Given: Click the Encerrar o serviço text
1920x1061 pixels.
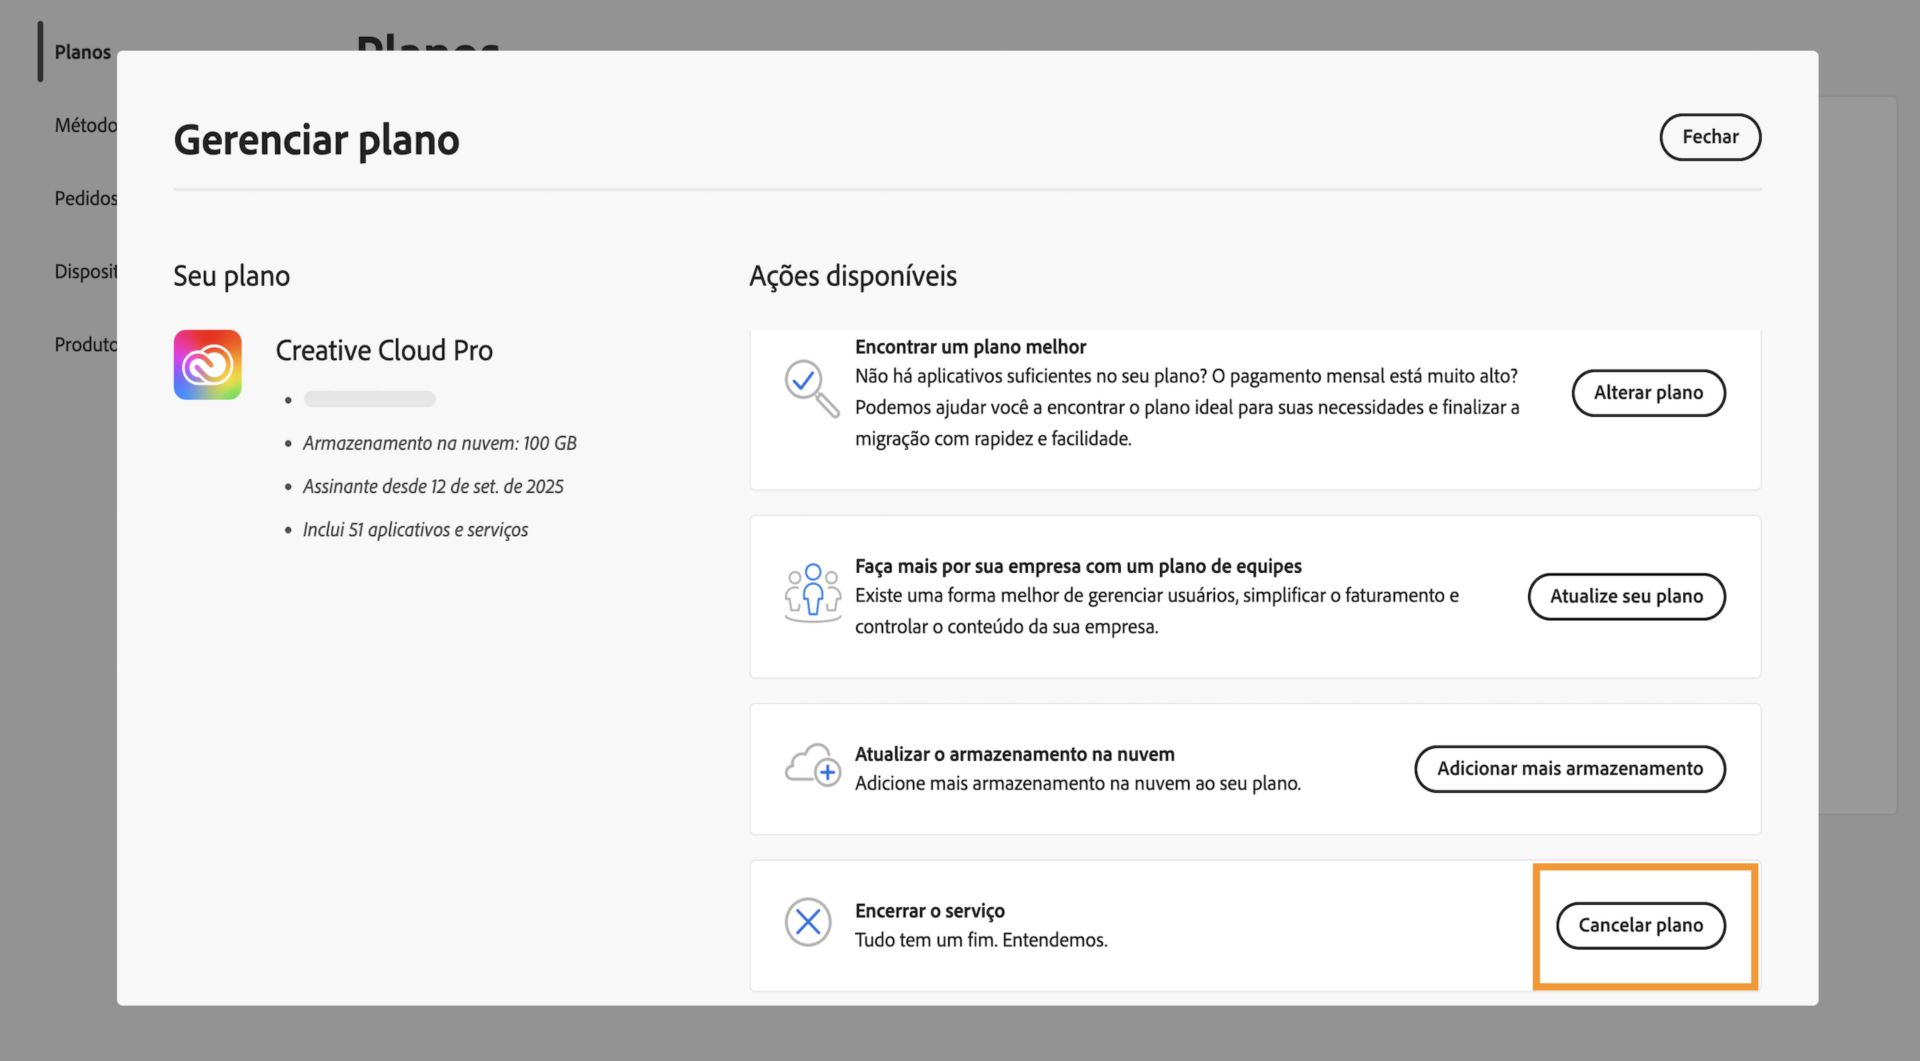Looking at the screenshot, I should [929, 910].
